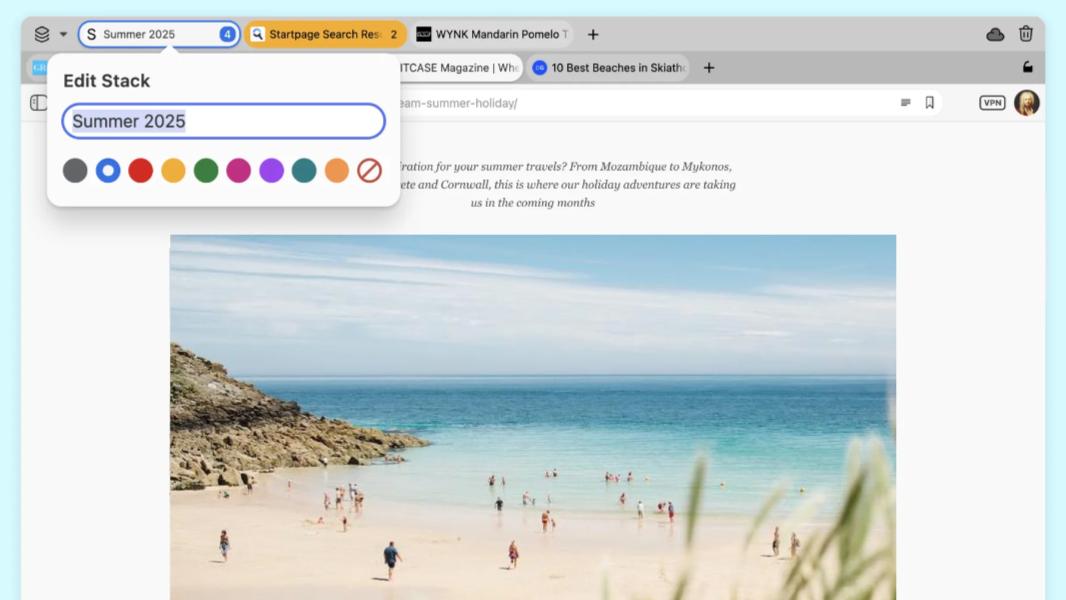Open reader mode icon in address bar
The width and height of the screenshot is (1066, 600).
pos(906,103)
